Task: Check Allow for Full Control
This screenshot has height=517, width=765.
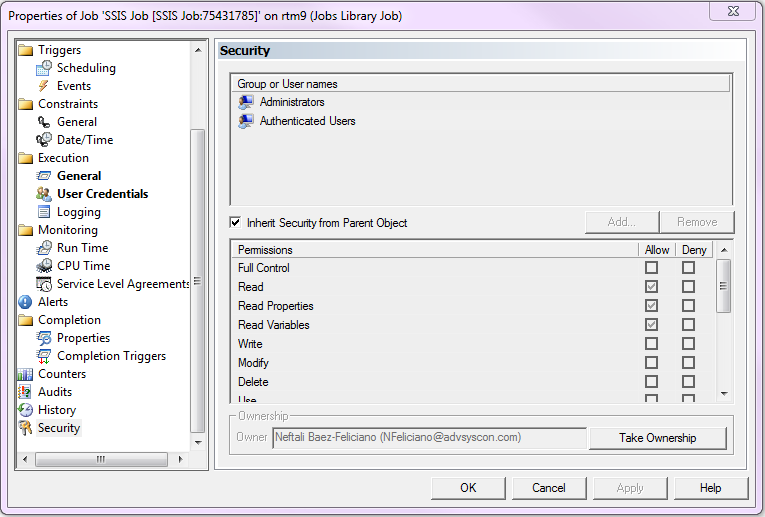Action: (651, 268)
